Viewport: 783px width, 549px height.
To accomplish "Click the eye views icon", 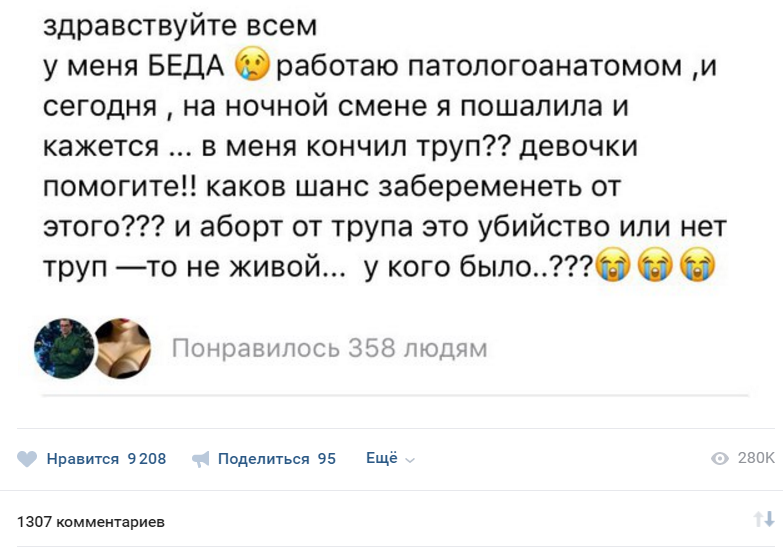I will 720,458.
